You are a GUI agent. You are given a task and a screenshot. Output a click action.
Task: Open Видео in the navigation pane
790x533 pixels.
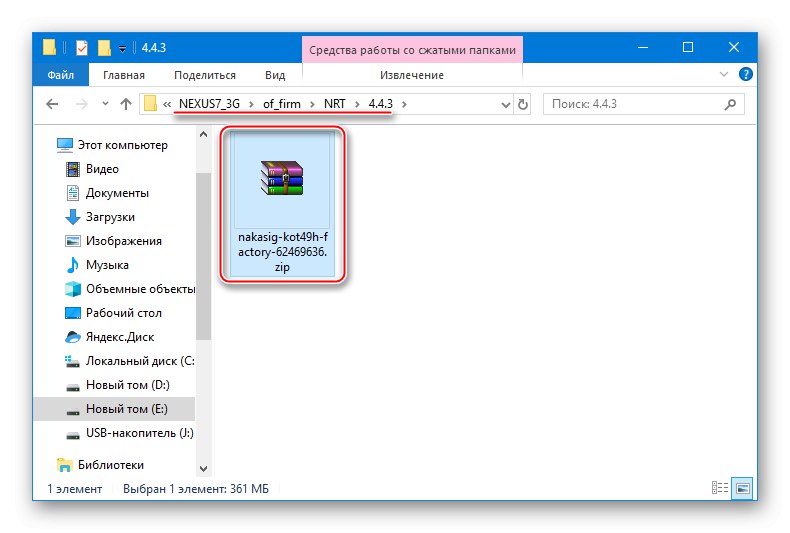click(x=102, y=169)
